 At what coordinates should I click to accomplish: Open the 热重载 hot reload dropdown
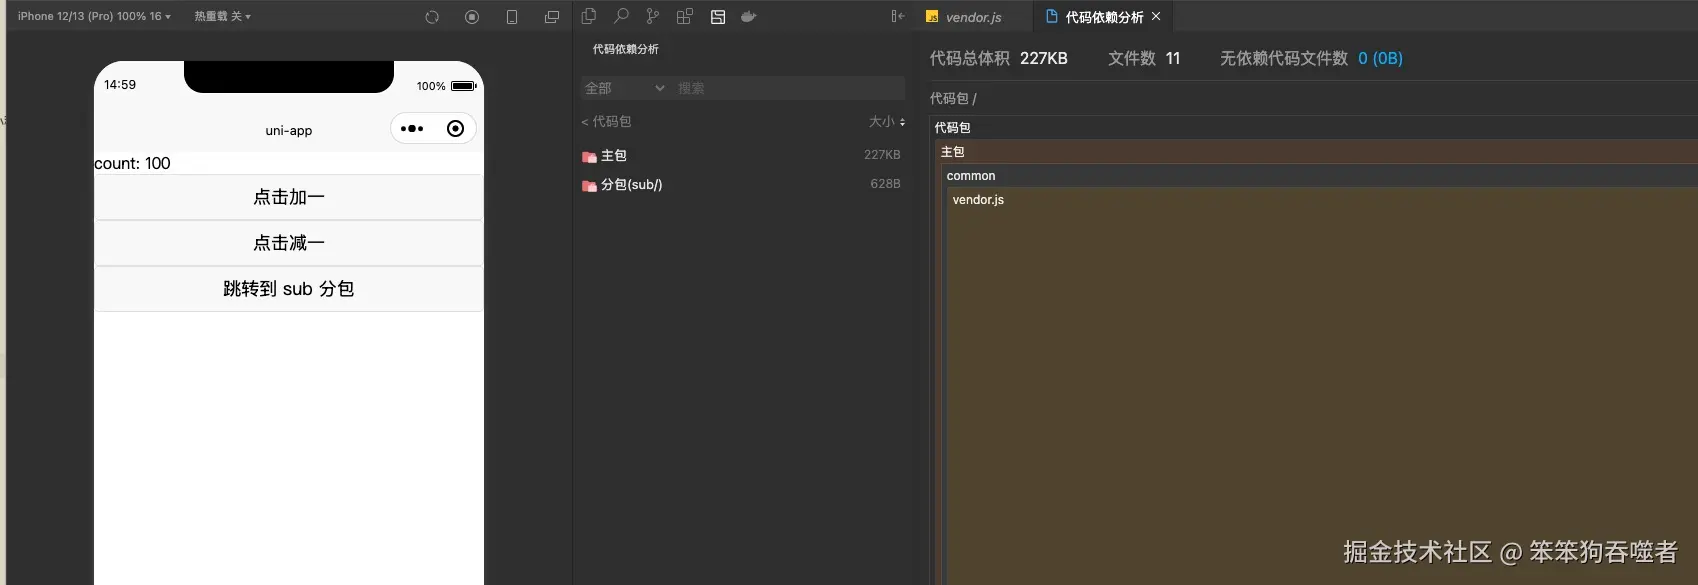tap(222, 16)
